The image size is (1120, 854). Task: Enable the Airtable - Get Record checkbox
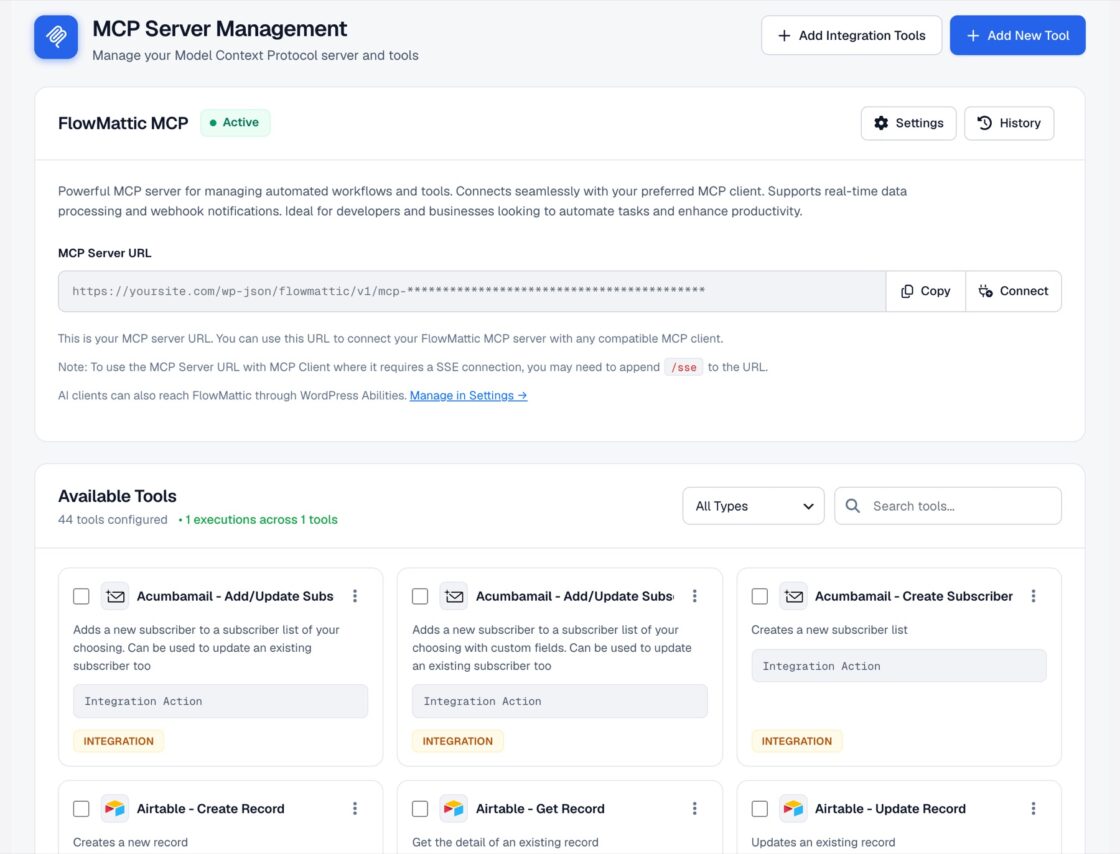tap(420, 808)
